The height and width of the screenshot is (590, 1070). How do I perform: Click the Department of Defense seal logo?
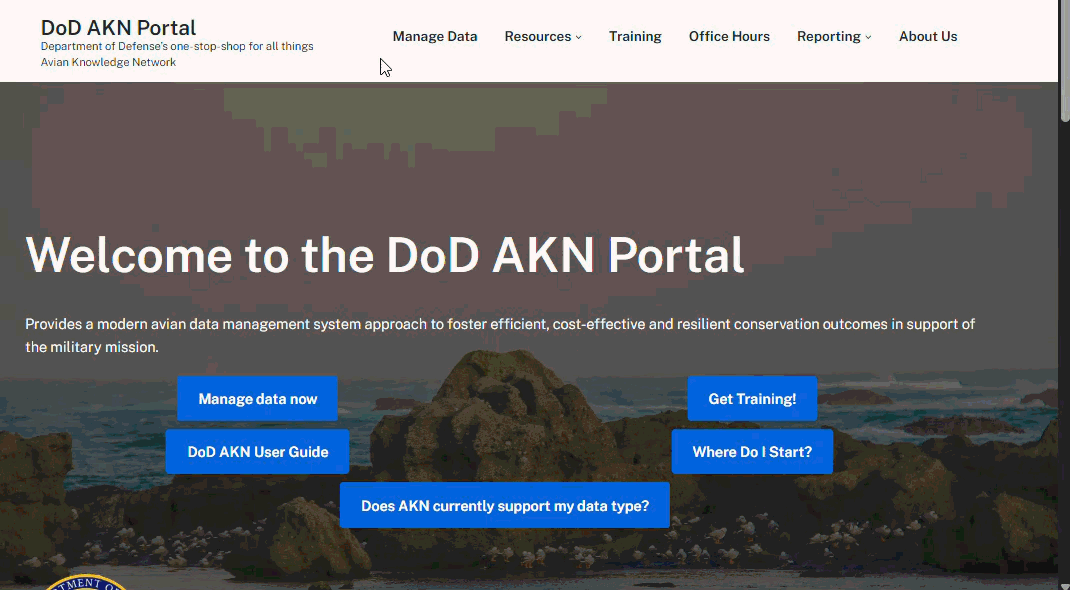(x=85, y=582)
